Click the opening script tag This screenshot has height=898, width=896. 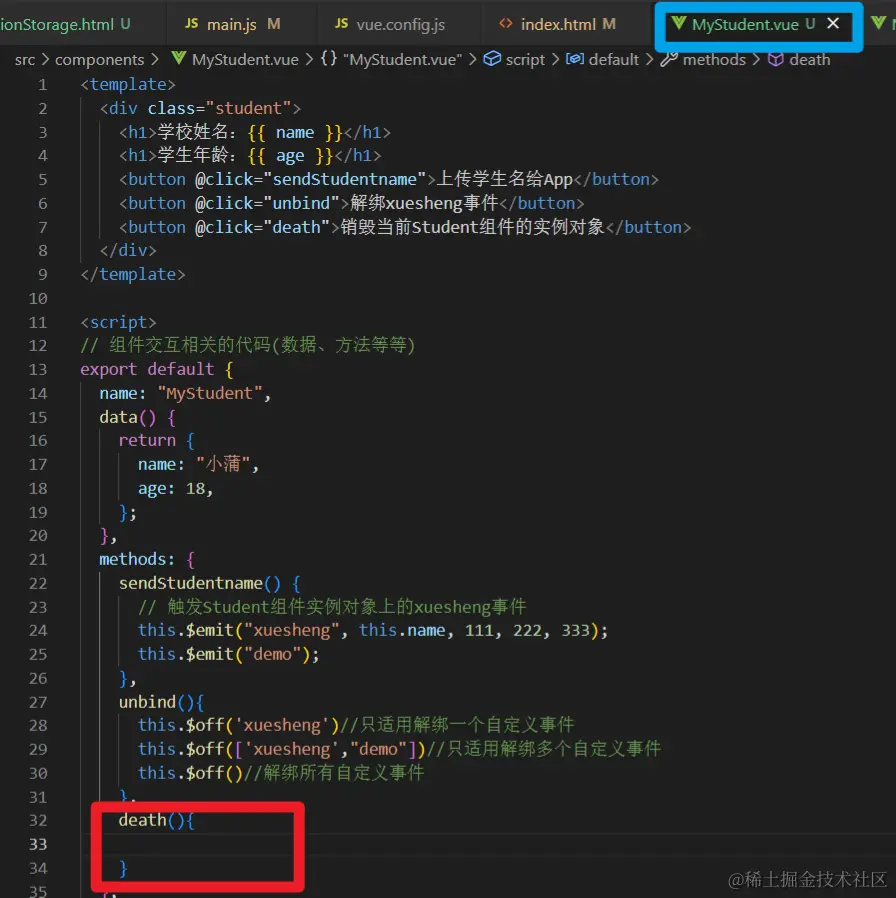[119, 322]
